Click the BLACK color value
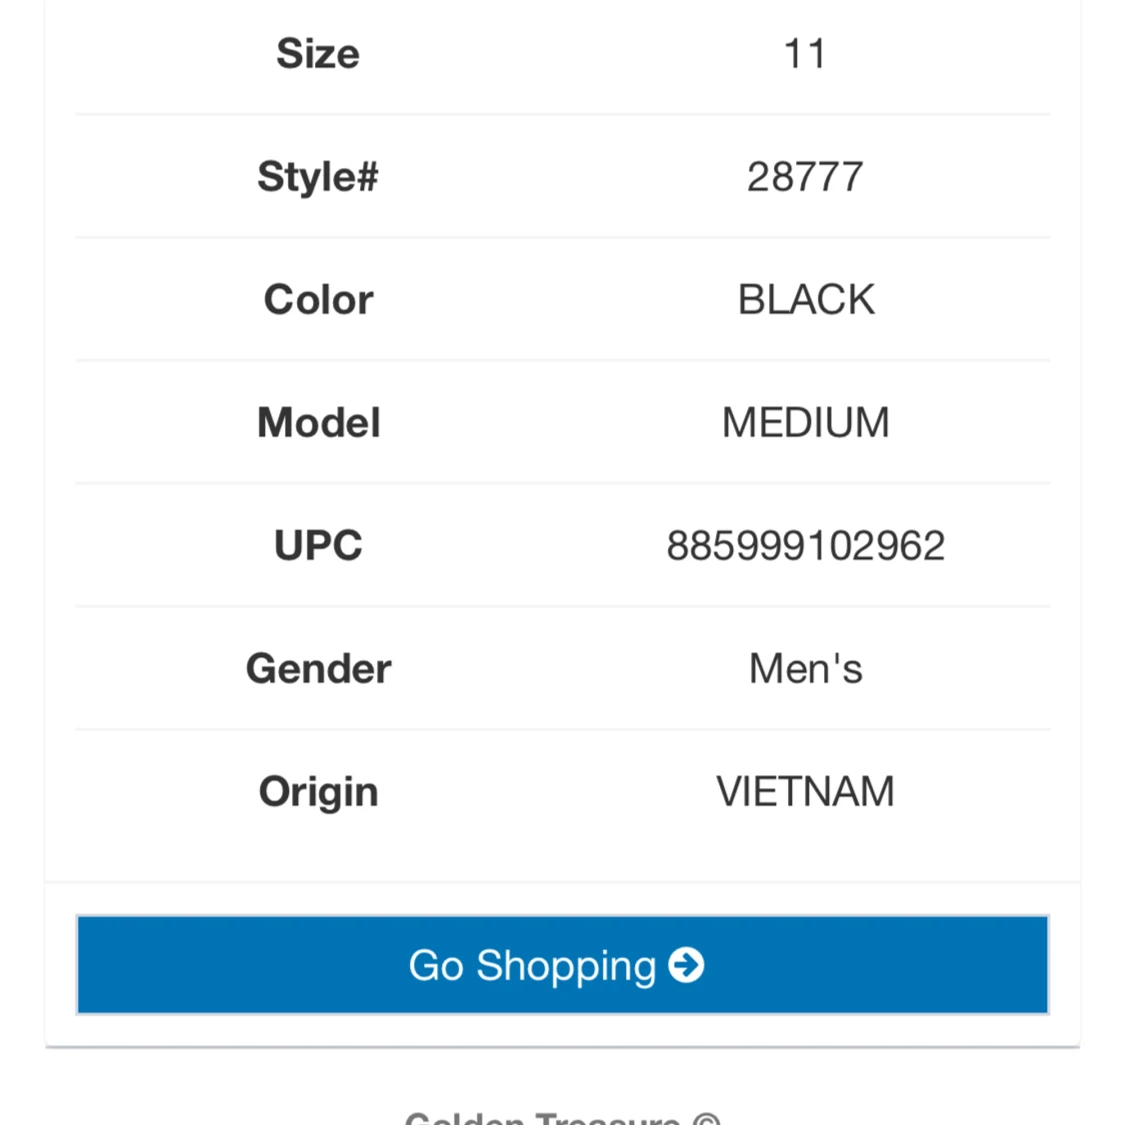The image size is (1125, 1125). [806, 299]
